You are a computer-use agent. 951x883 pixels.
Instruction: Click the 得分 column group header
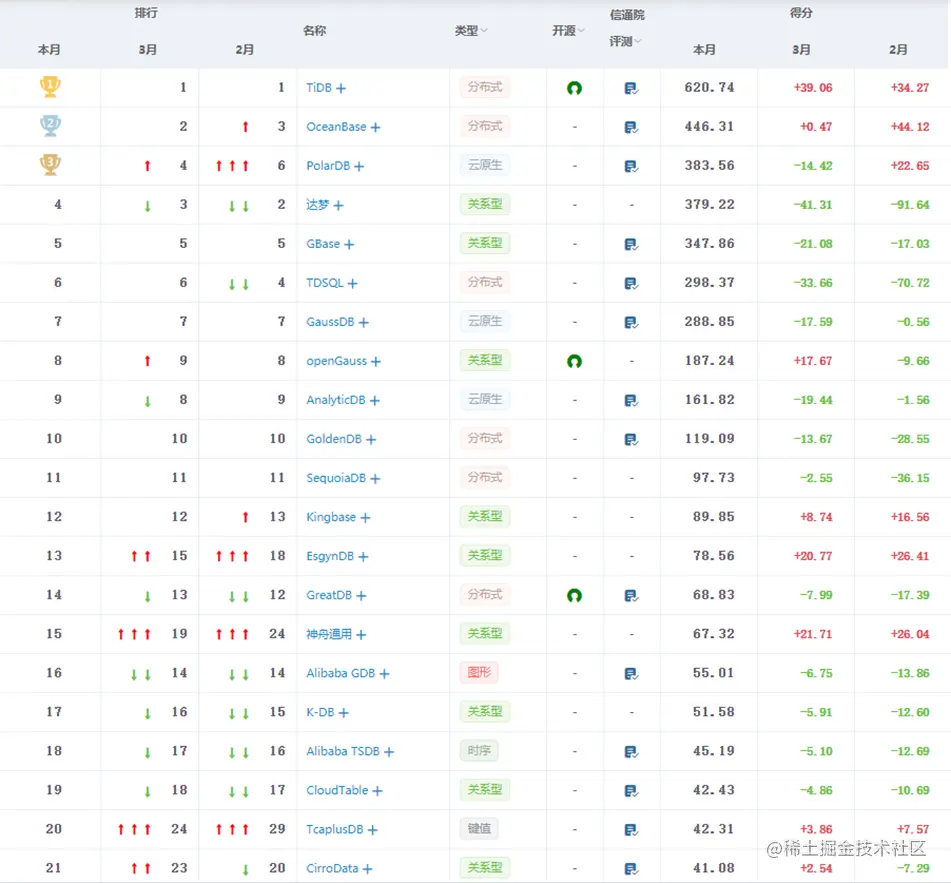point(801,13)
